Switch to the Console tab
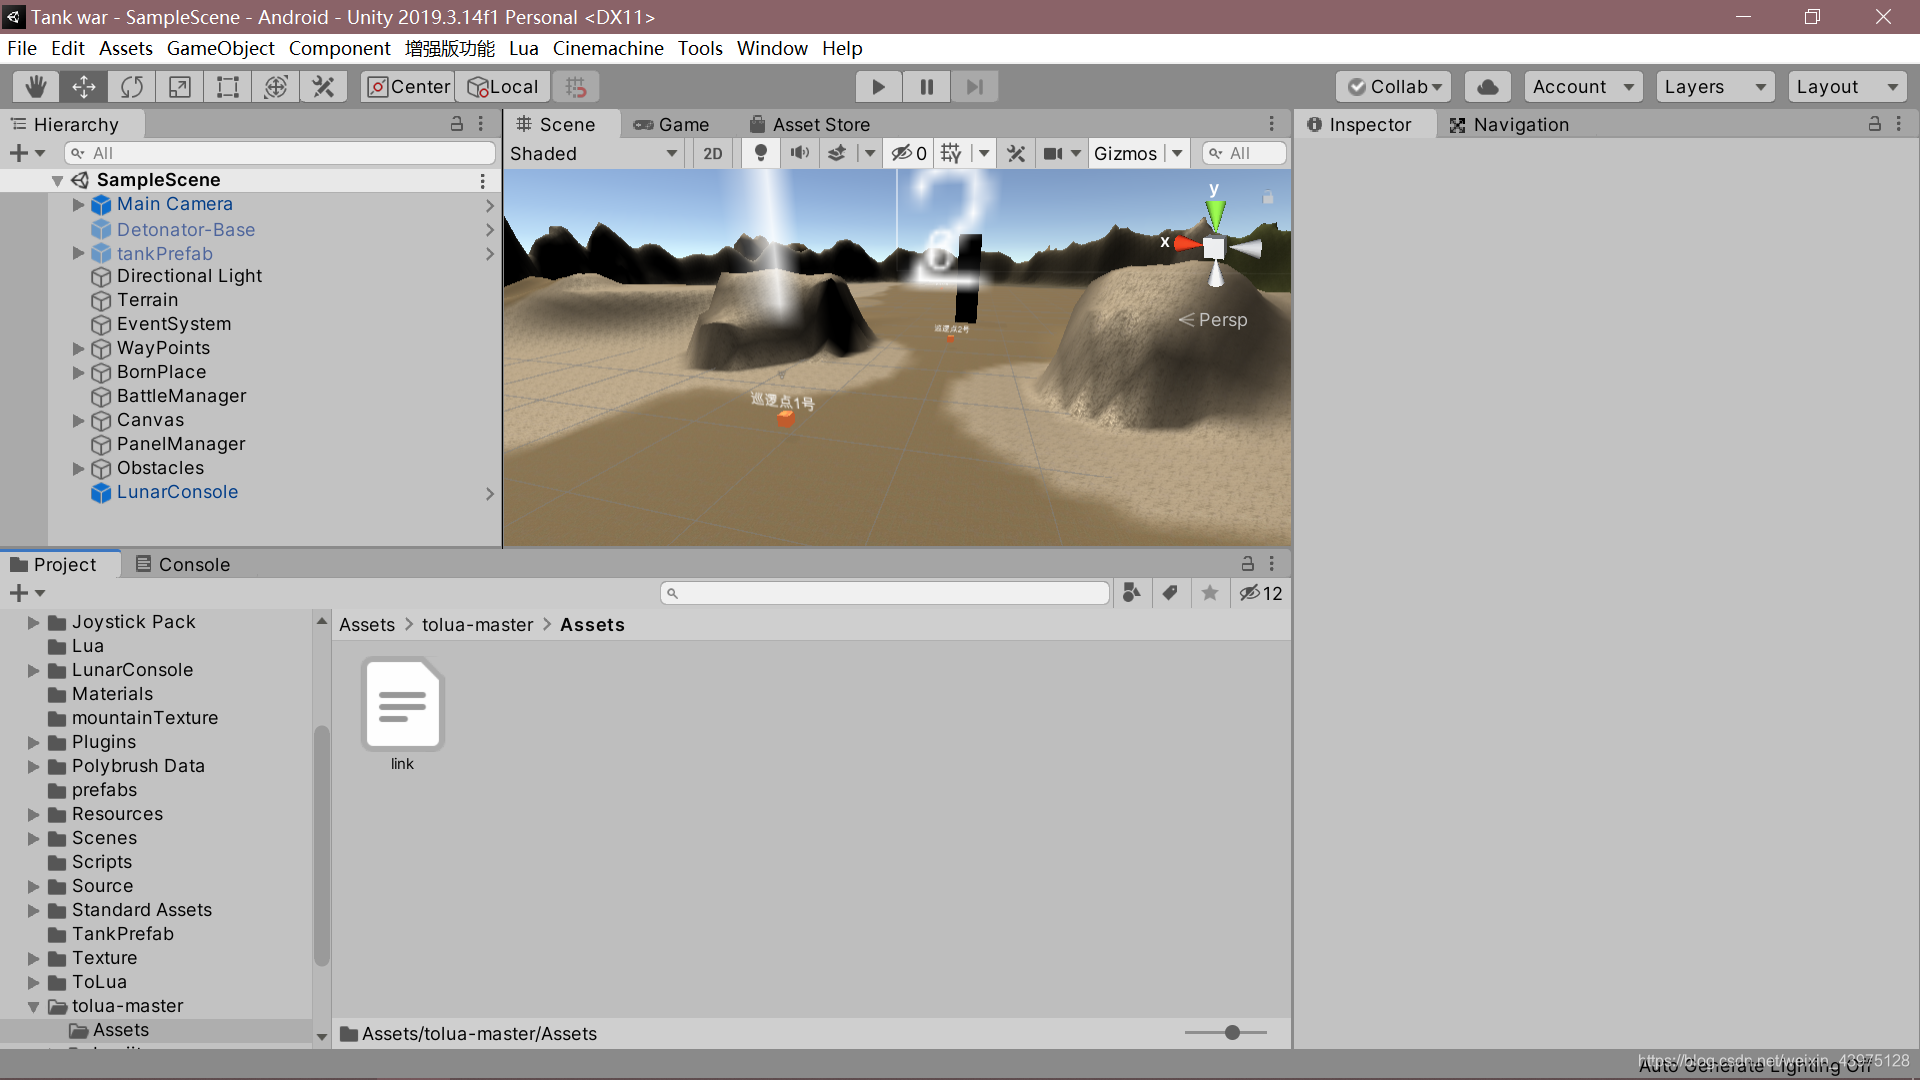1920x1080 pixels. pos(183,564)
